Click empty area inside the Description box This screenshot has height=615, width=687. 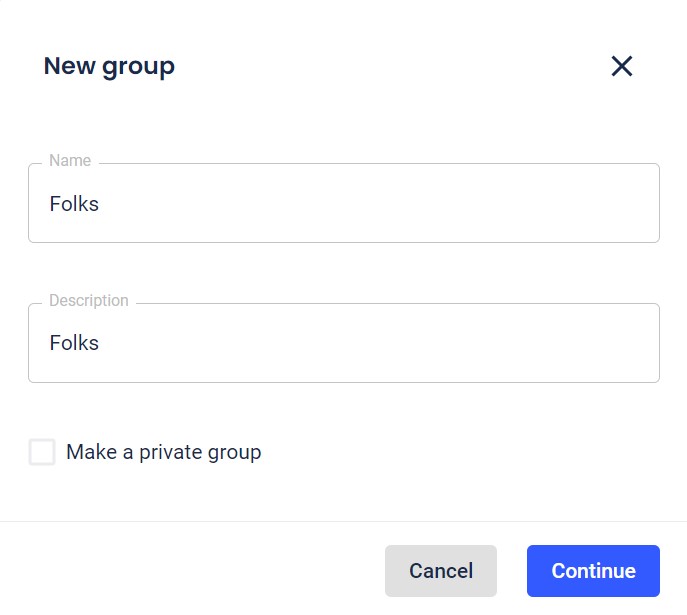tap(377, 343)
